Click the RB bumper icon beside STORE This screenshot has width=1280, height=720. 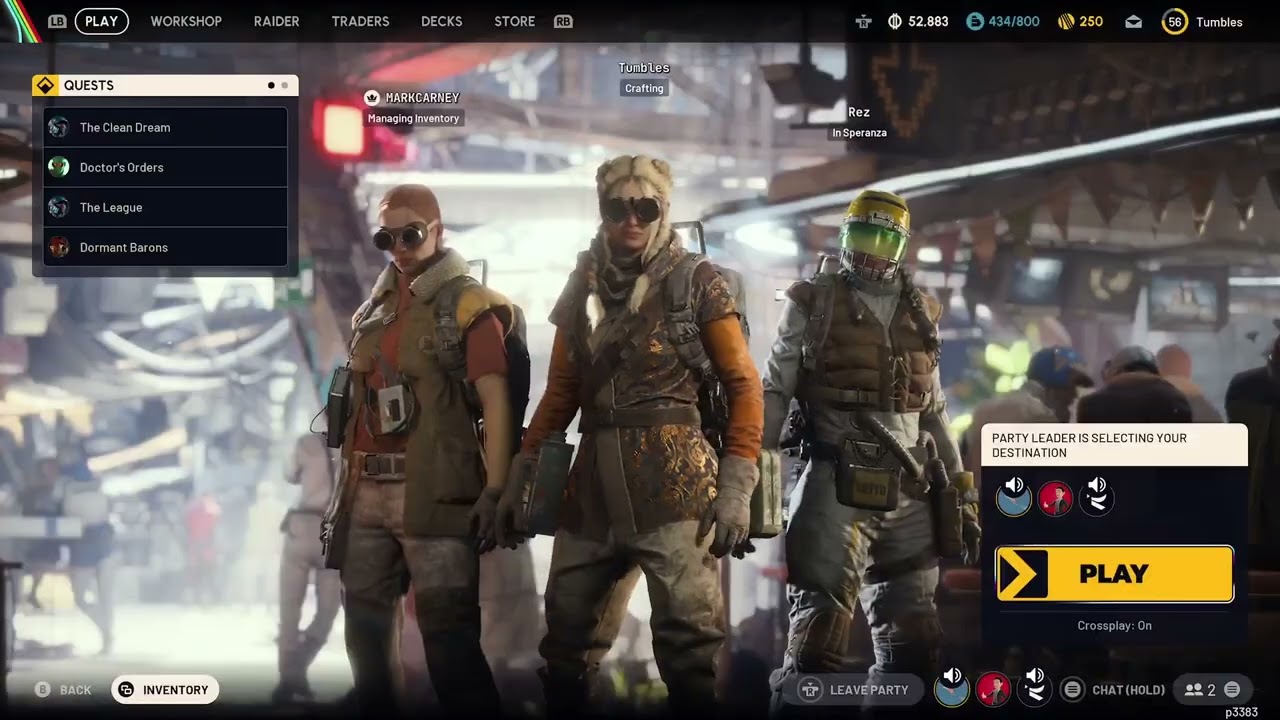coord(563,21)
